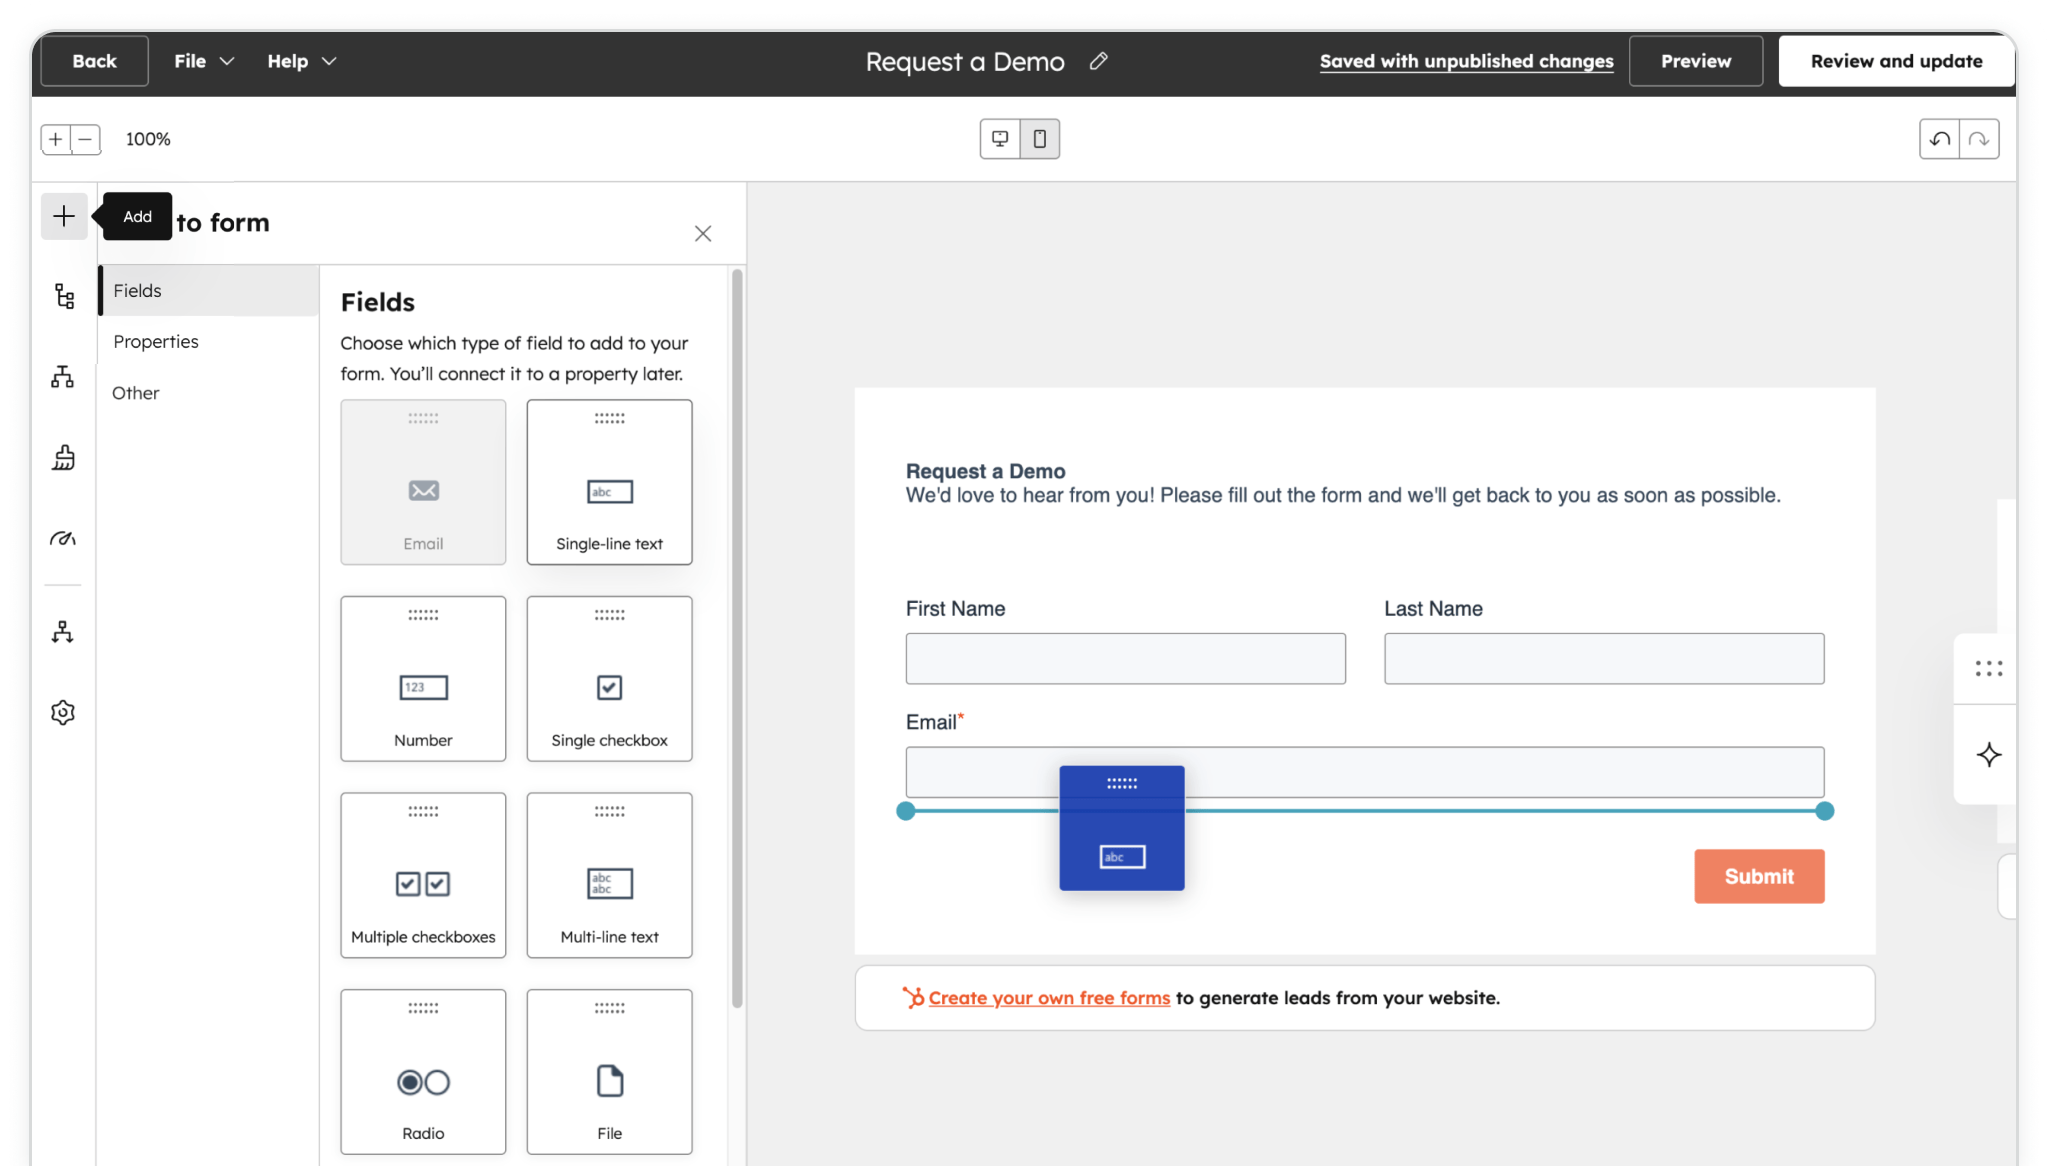The image size is (2048, 1166).
Task: Click Review and update button
Action: point(1896,61)
